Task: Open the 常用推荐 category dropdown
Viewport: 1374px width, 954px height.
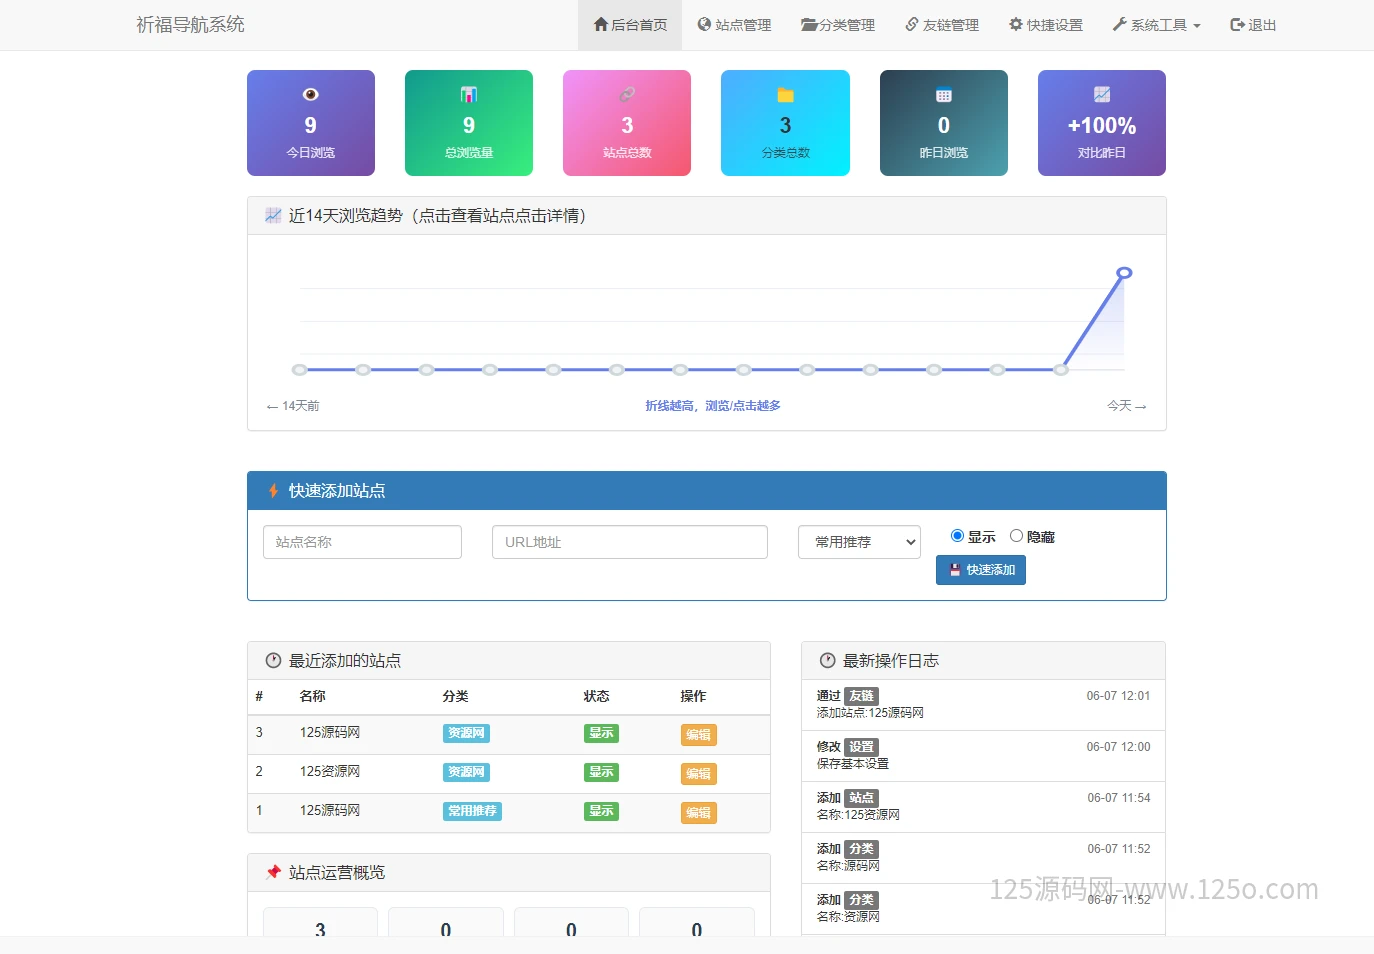Action: point(859,542)
